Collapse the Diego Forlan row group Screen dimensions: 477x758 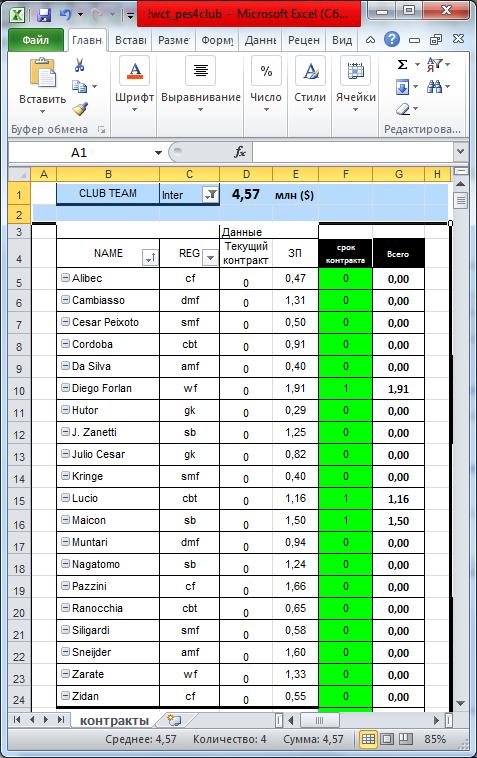(x=65, y=388)
